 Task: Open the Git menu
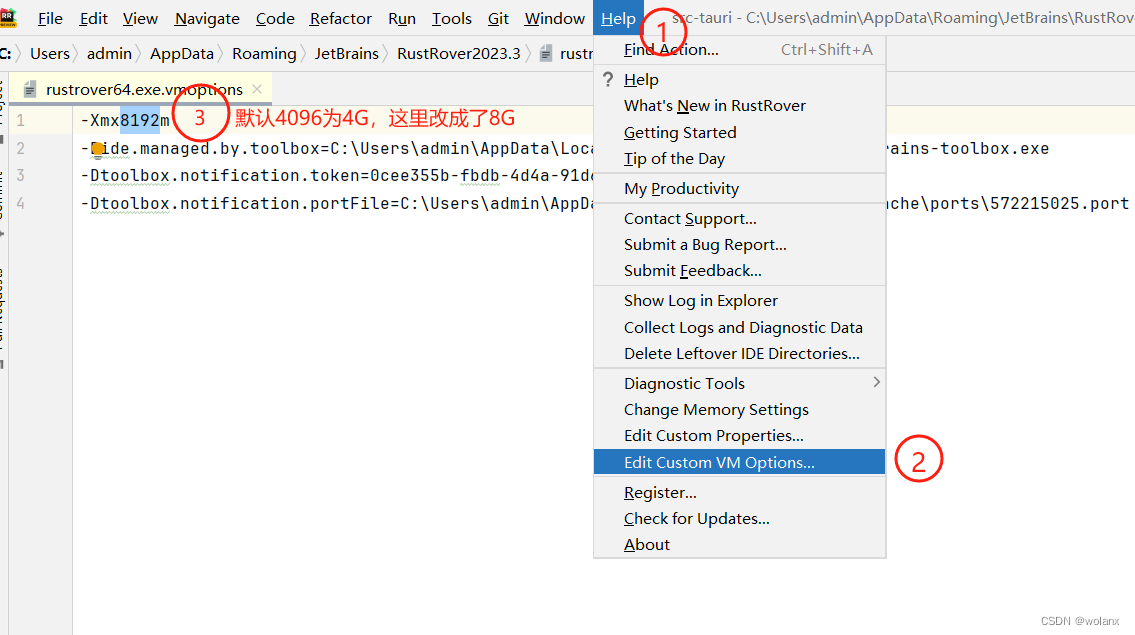pos(498,18)
